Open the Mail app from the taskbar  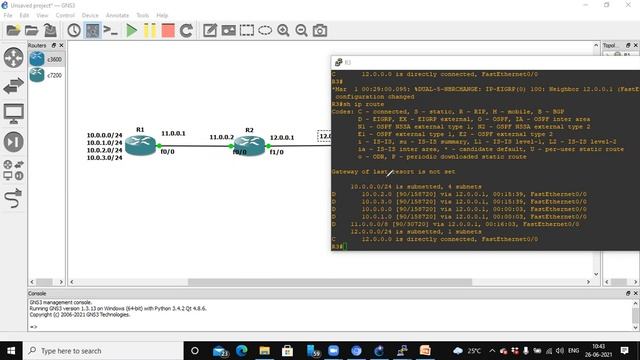click(x=220, y=351)
